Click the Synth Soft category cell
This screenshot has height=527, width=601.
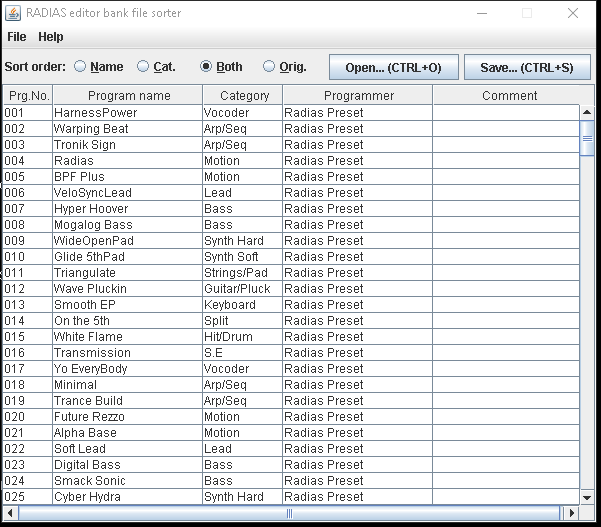click(x=242, y=257)
